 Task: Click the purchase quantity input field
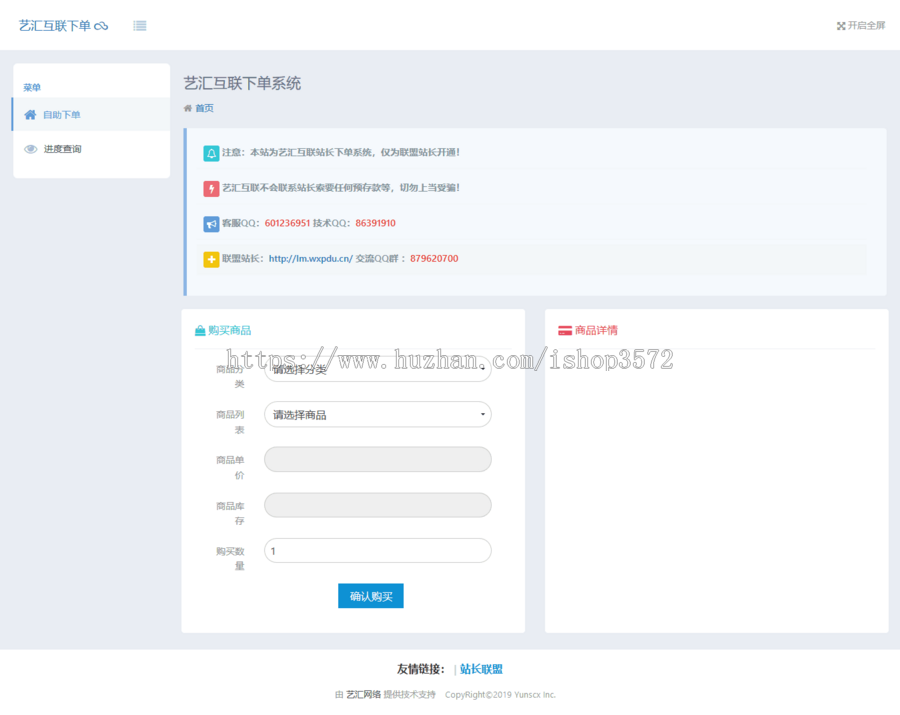pyautogui.click(x=377, y=550)
